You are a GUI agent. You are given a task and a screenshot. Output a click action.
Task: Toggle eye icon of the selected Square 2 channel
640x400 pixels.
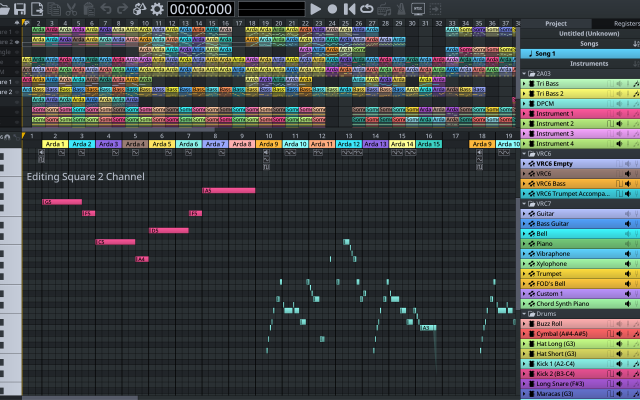[17, 42]
